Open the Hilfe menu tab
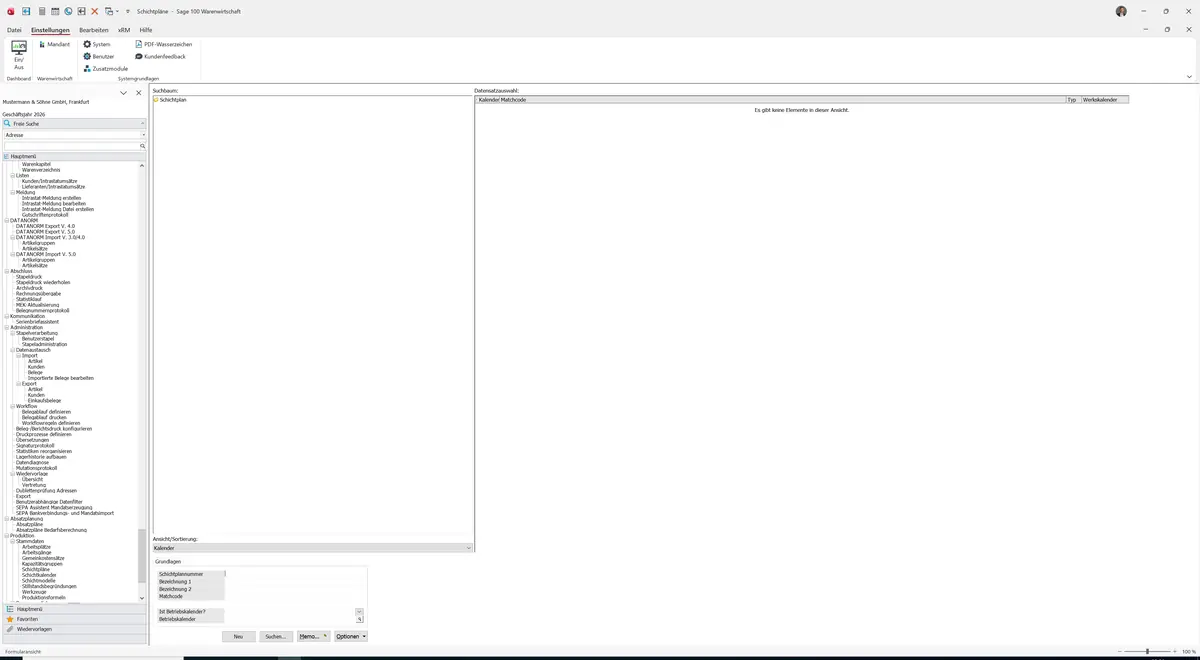1200x660 pixels. pos(146,30)
